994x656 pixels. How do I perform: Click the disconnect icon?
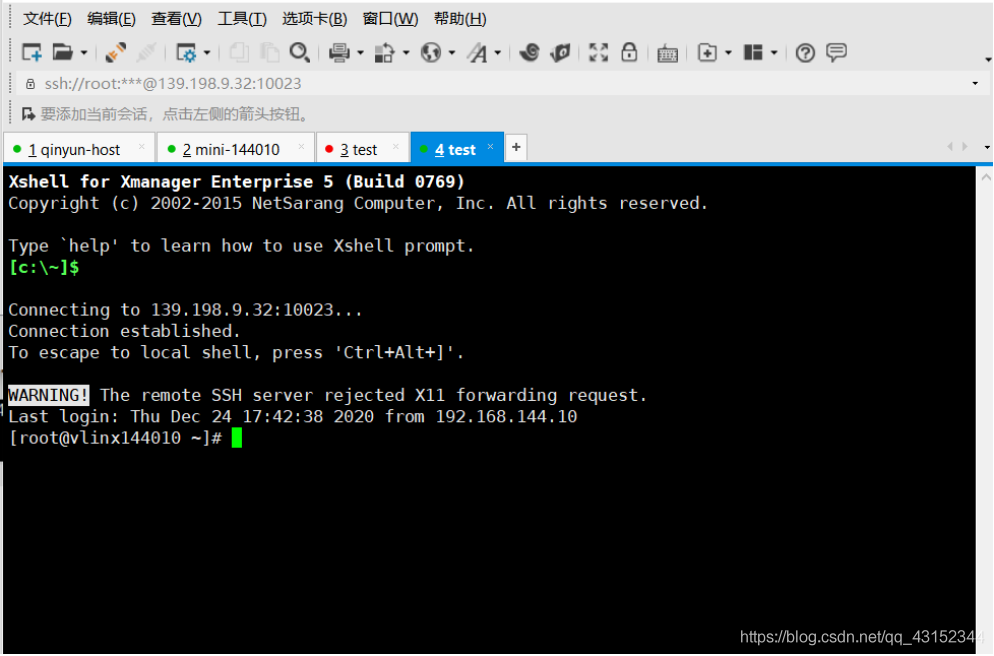click(146, 52)
